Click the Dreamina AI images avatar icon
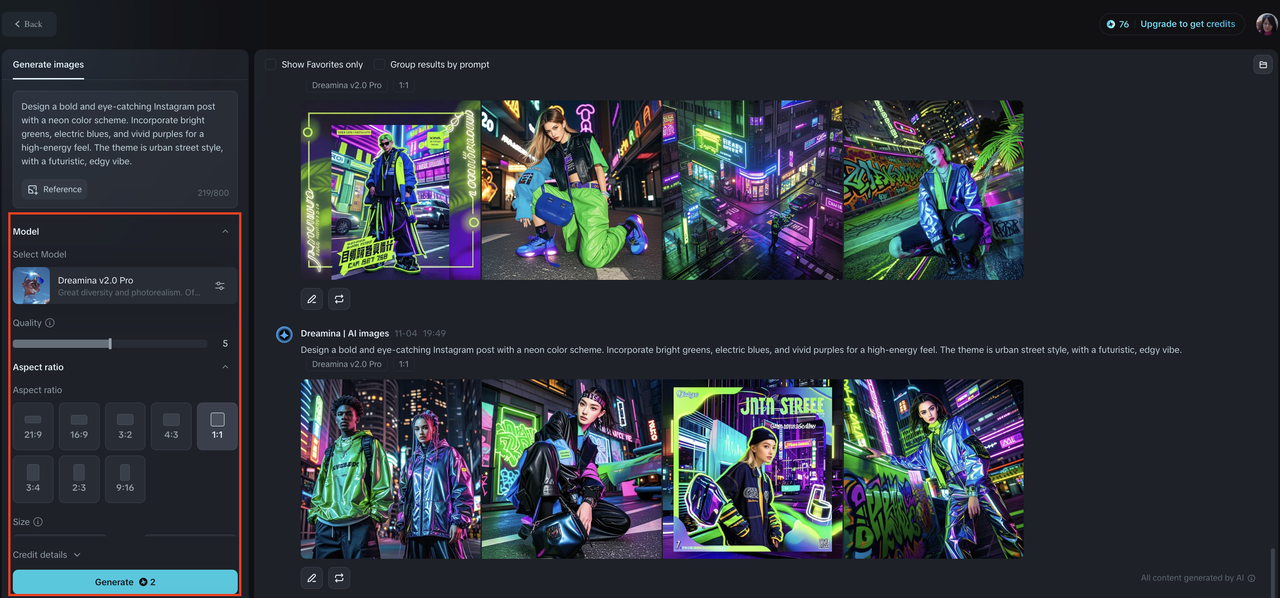 (284, 334)
